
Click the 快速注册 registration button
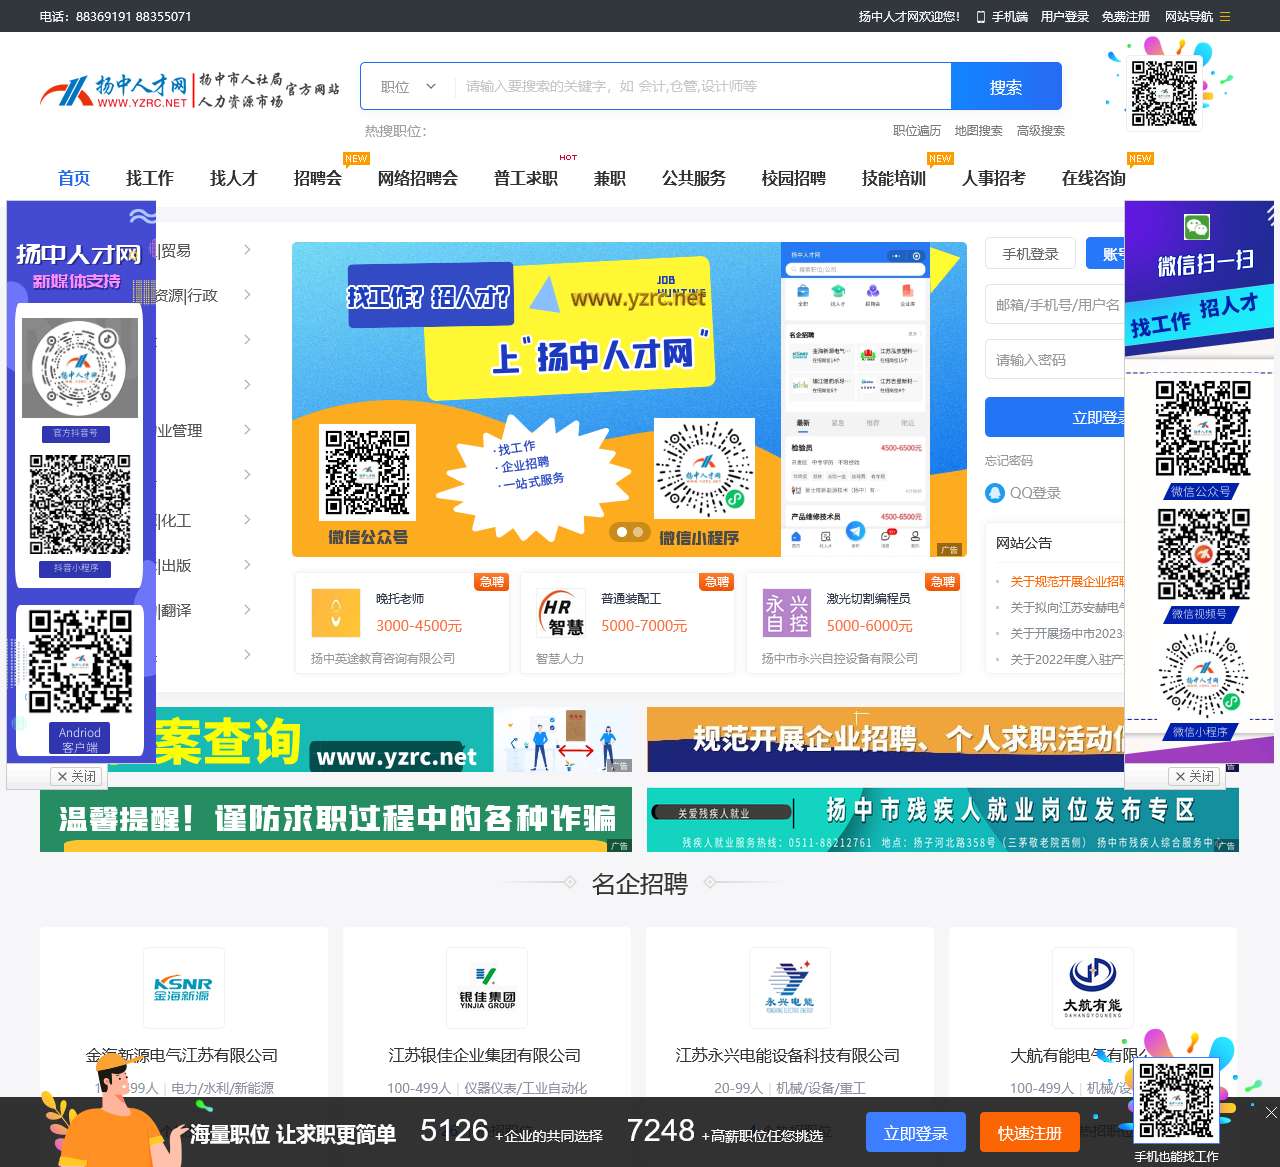(1029, 1132)
